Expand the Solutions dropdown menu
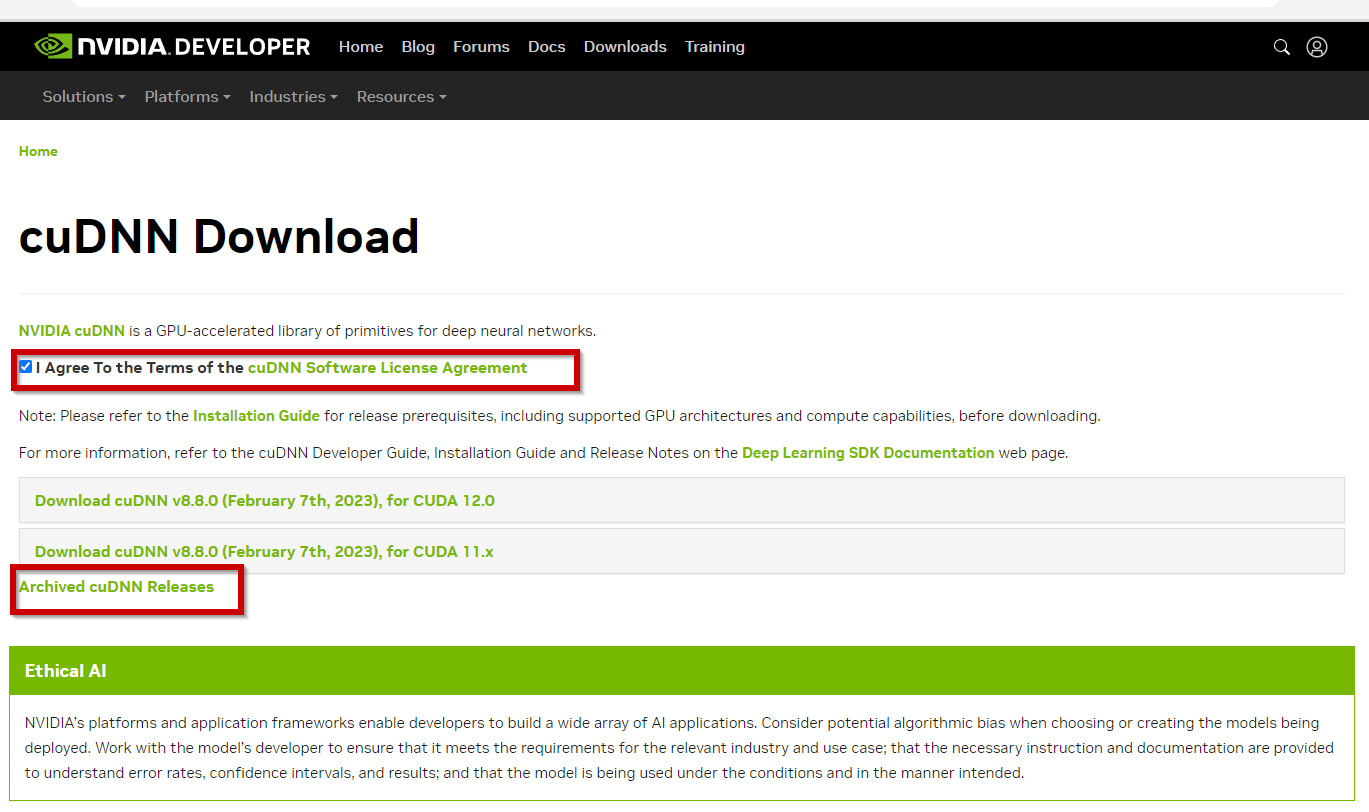Viewport: 1369px width, 812px height. click(x=84, y=97)
